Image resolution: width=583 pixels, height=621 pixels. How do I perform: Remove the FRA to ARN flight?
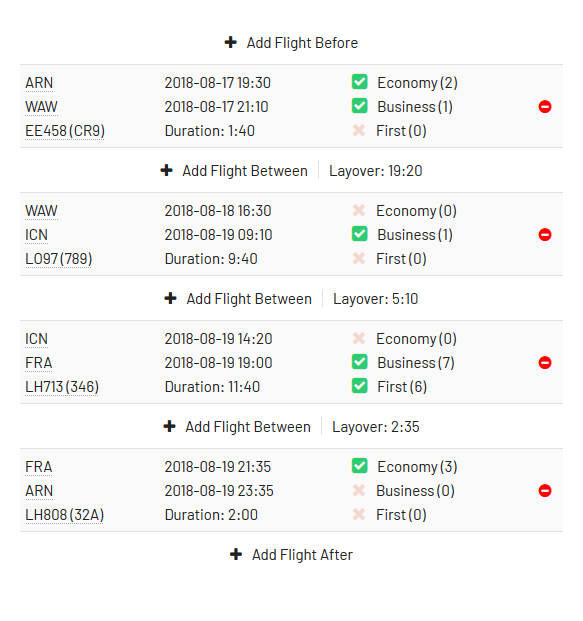[545, 490]
